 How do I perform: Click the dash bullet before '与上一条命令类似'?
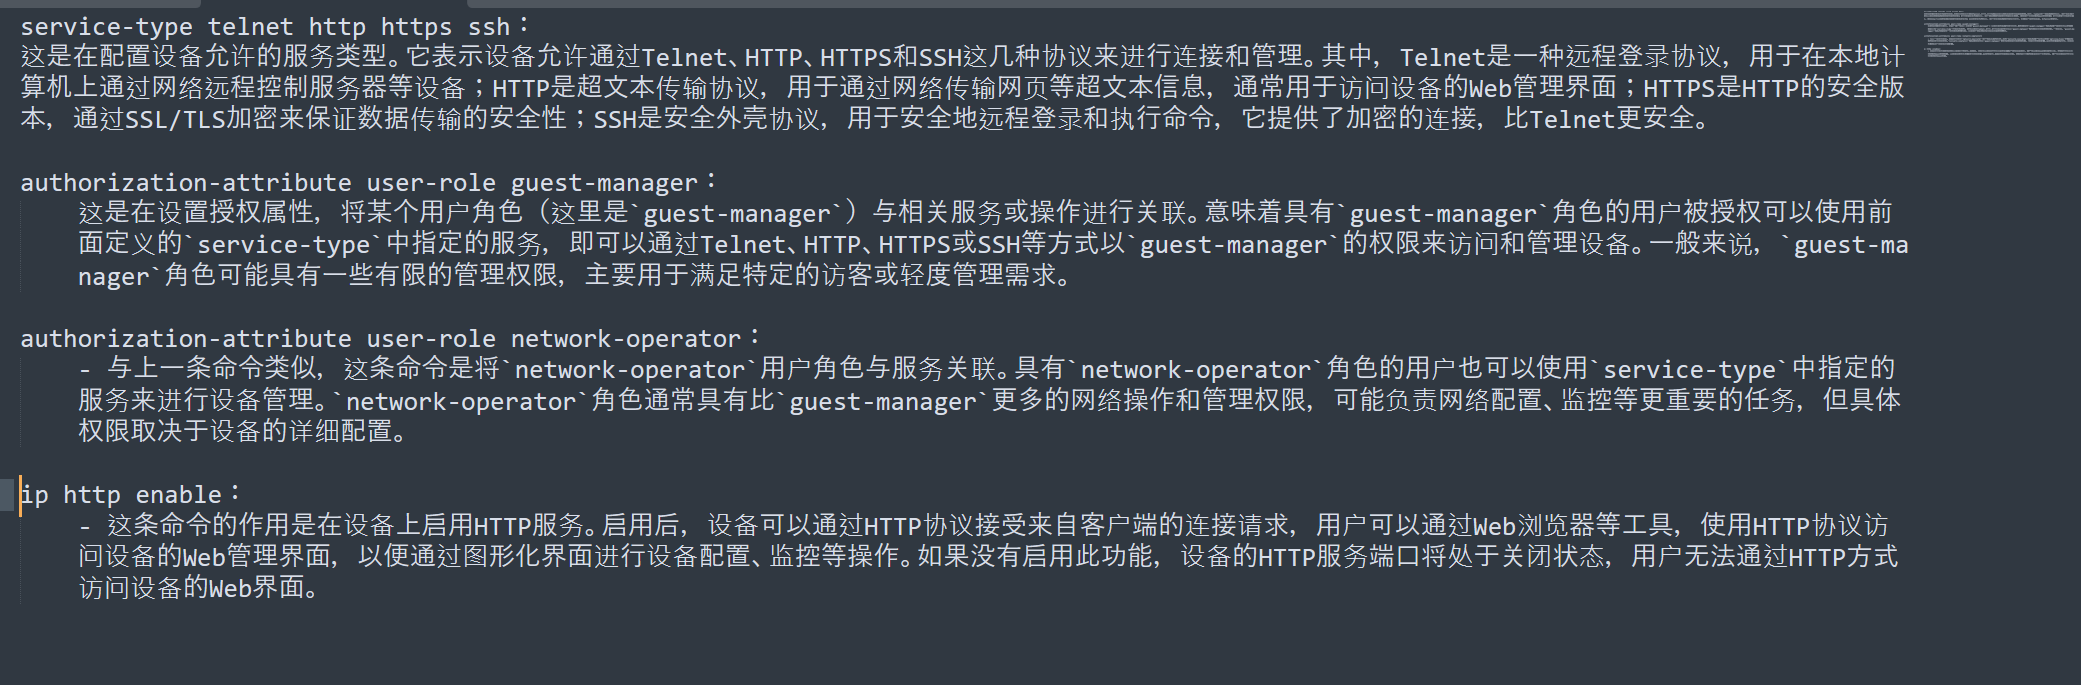click(x=85, y=369)
